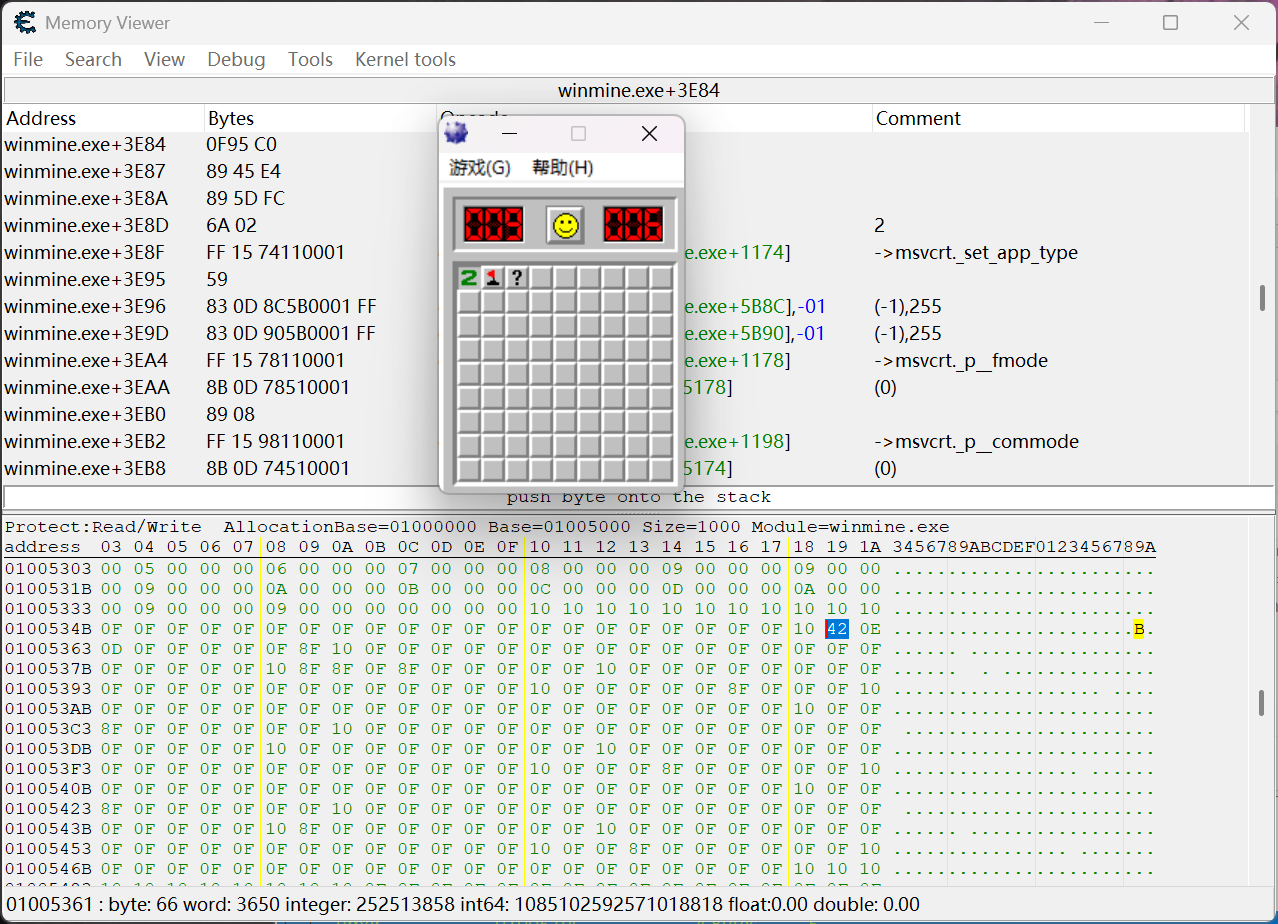Click the comment ->msvcrt._p__commode

[976, 441]
